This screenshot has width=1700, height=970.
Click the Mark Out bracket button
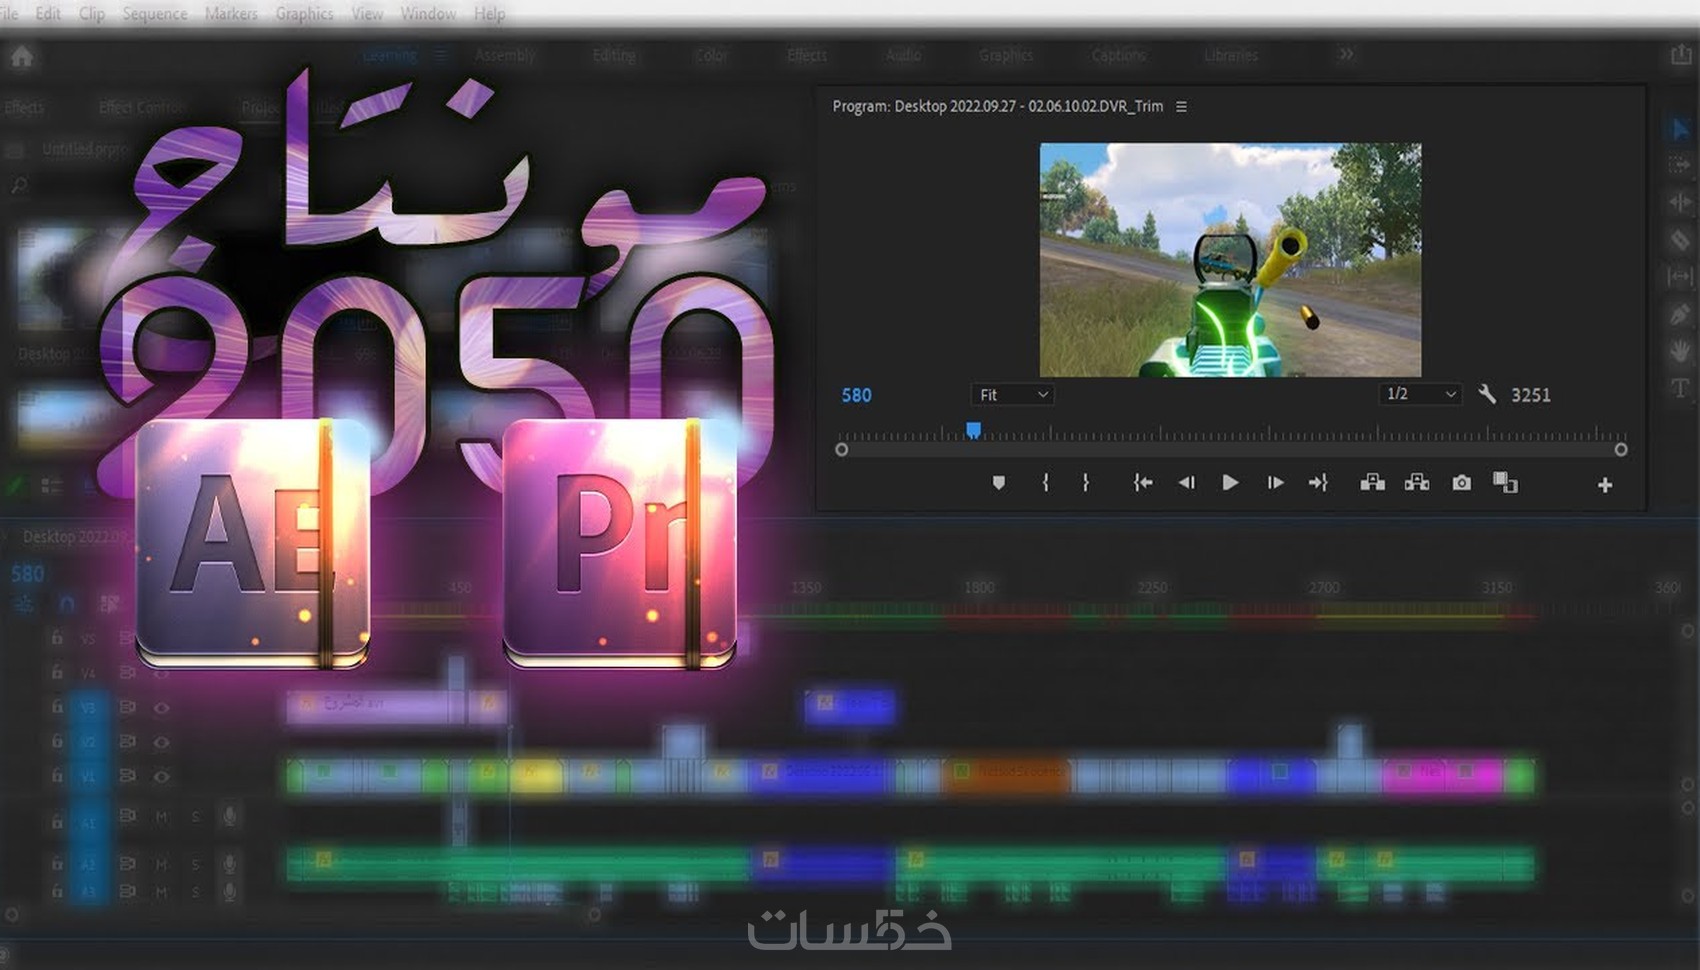(1086, 483)
